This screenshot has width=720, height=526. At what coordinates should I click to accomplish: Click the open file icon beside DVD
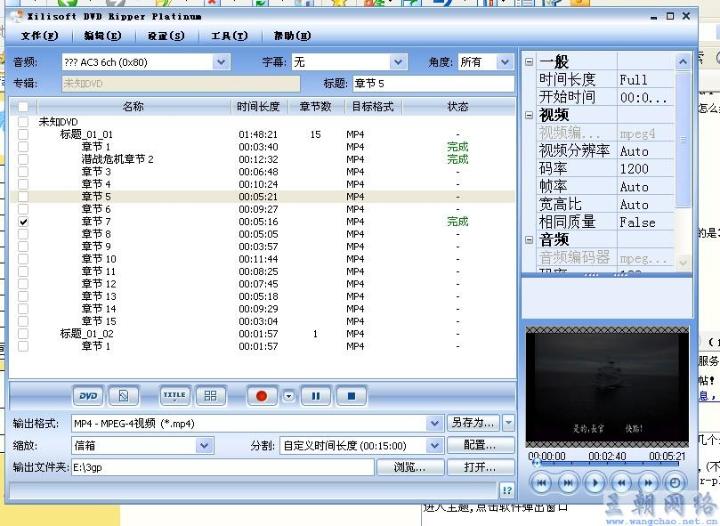(123, 396)
